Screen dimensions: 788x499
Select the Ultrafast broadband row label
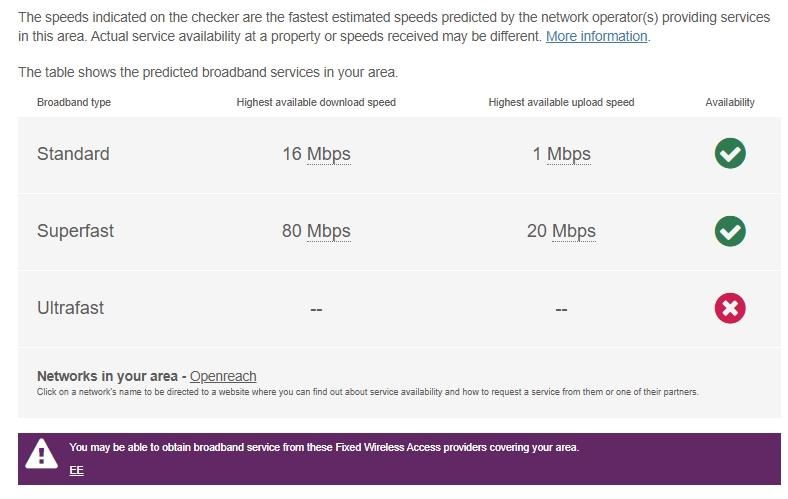71,308
